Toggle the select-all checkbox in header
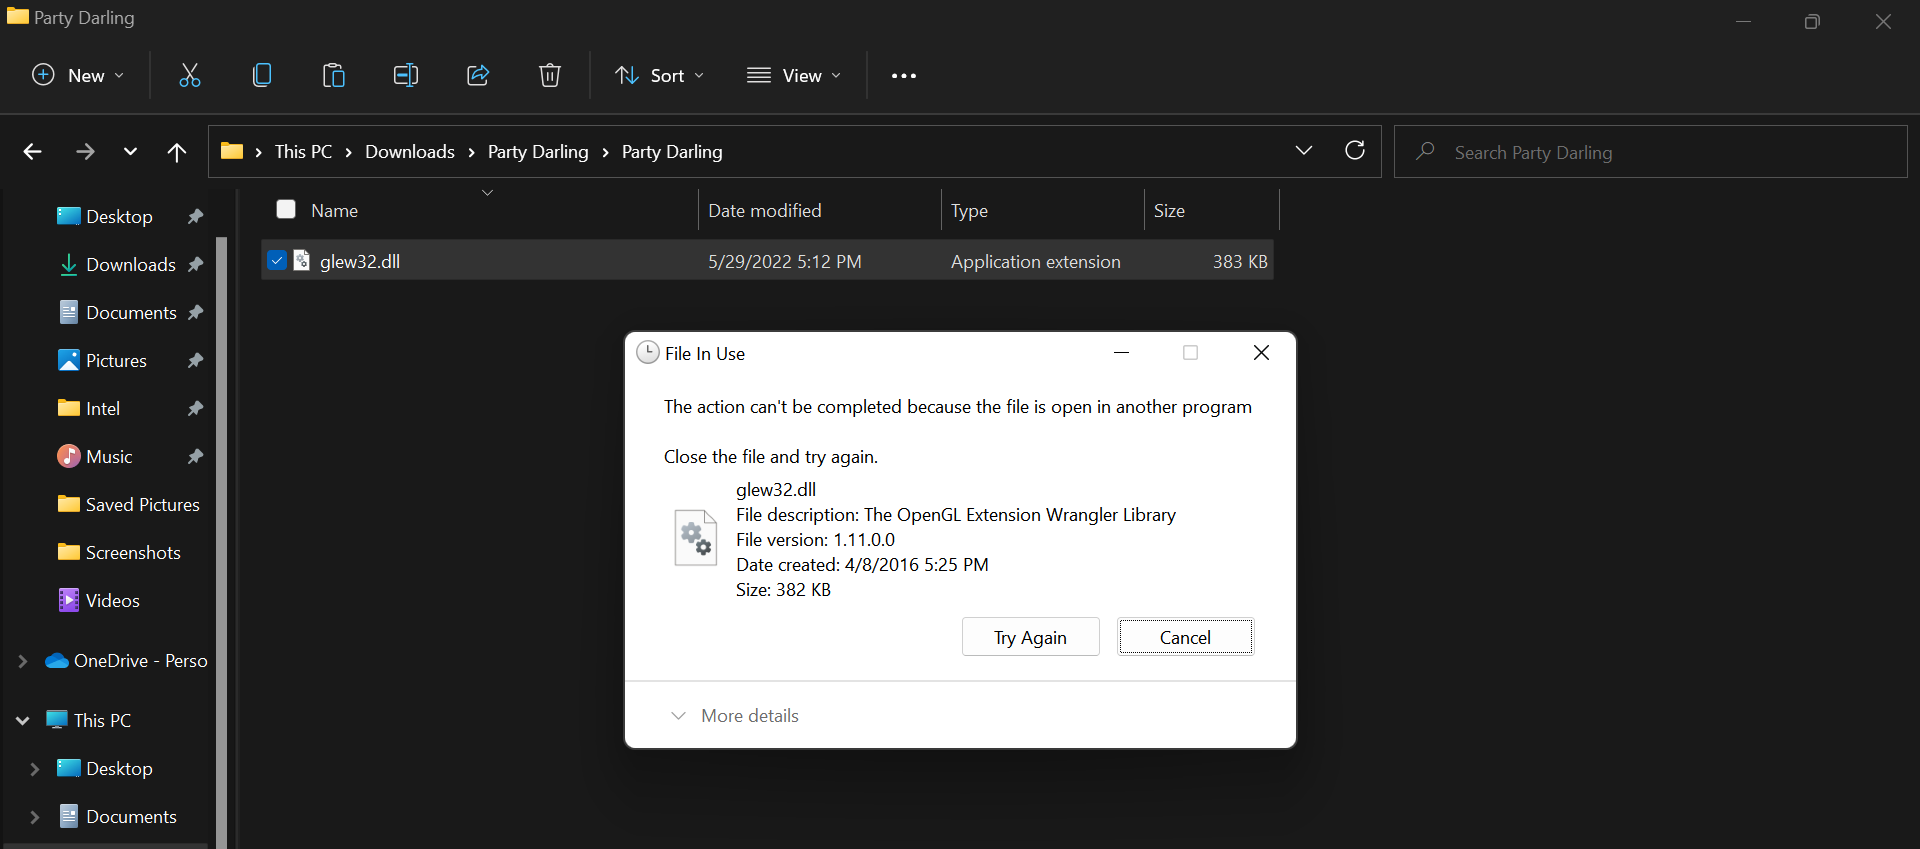The width and height of the screenshot is (1920, 849). (x=286, y=209)
